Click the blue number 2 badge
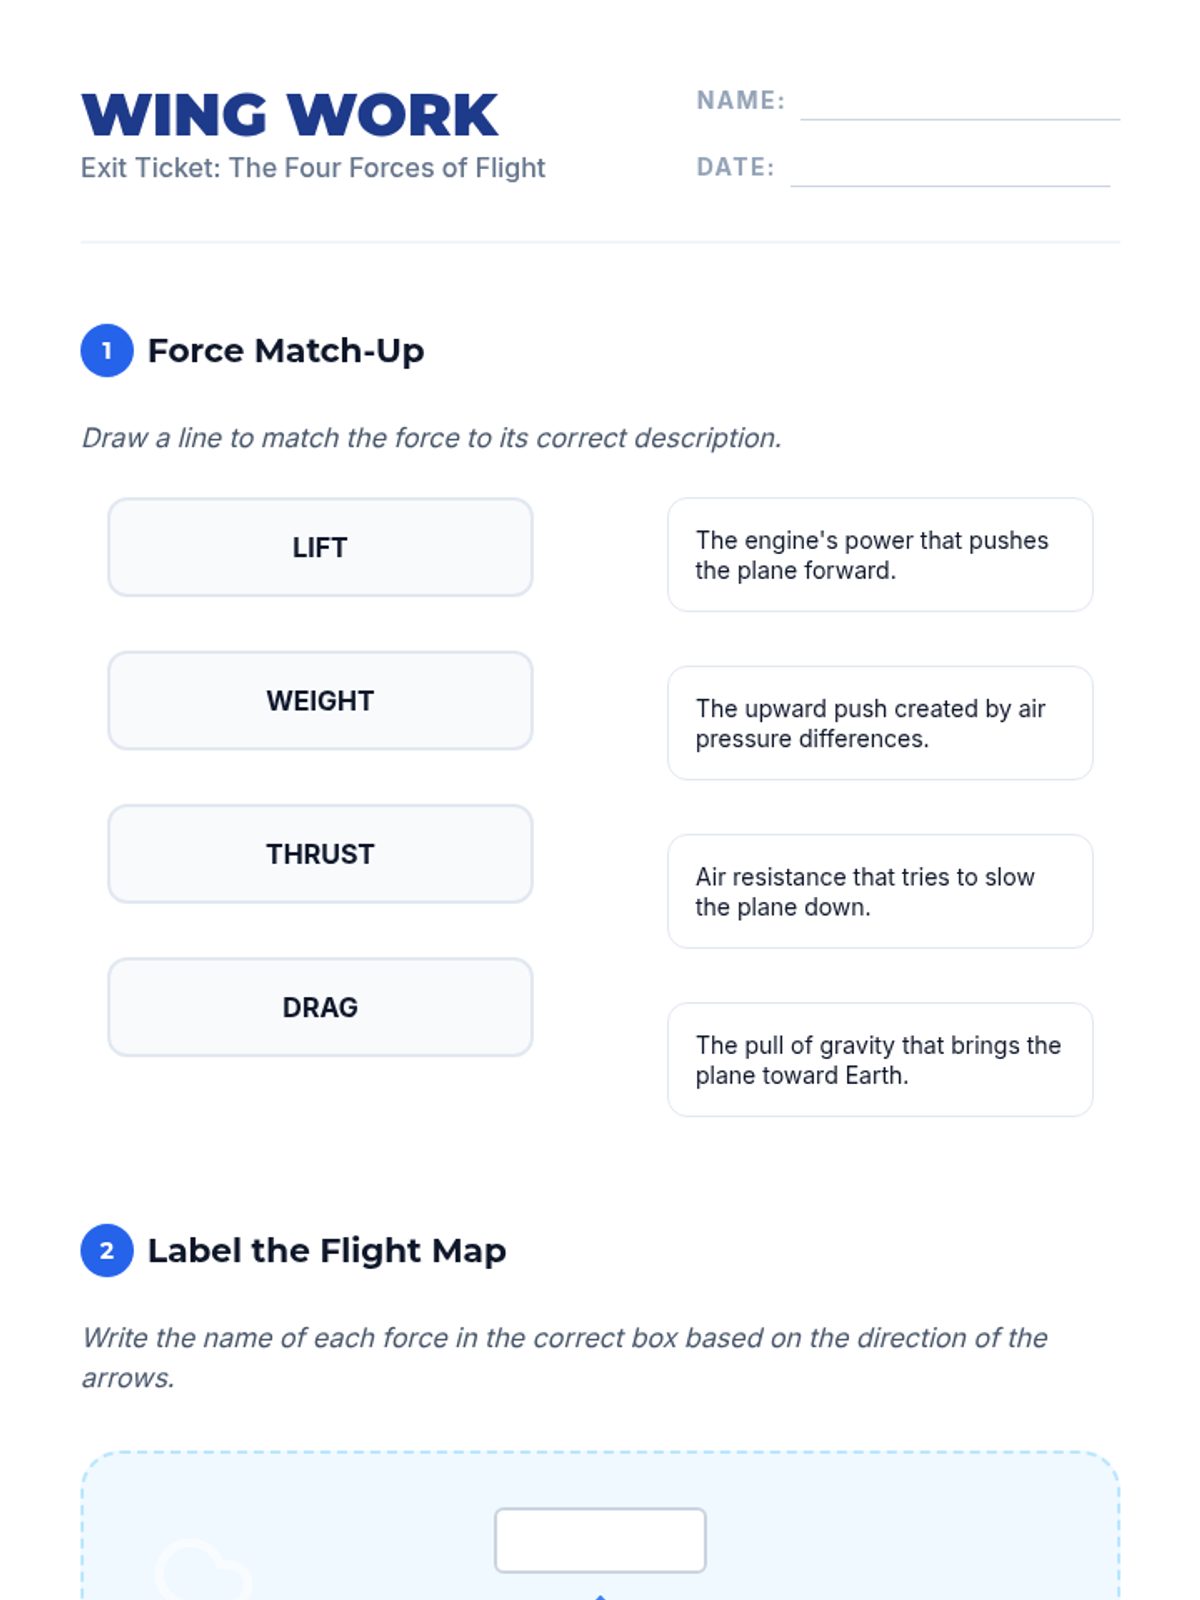Screen dimensions: 1200x1600 (x=107, y=1251)
